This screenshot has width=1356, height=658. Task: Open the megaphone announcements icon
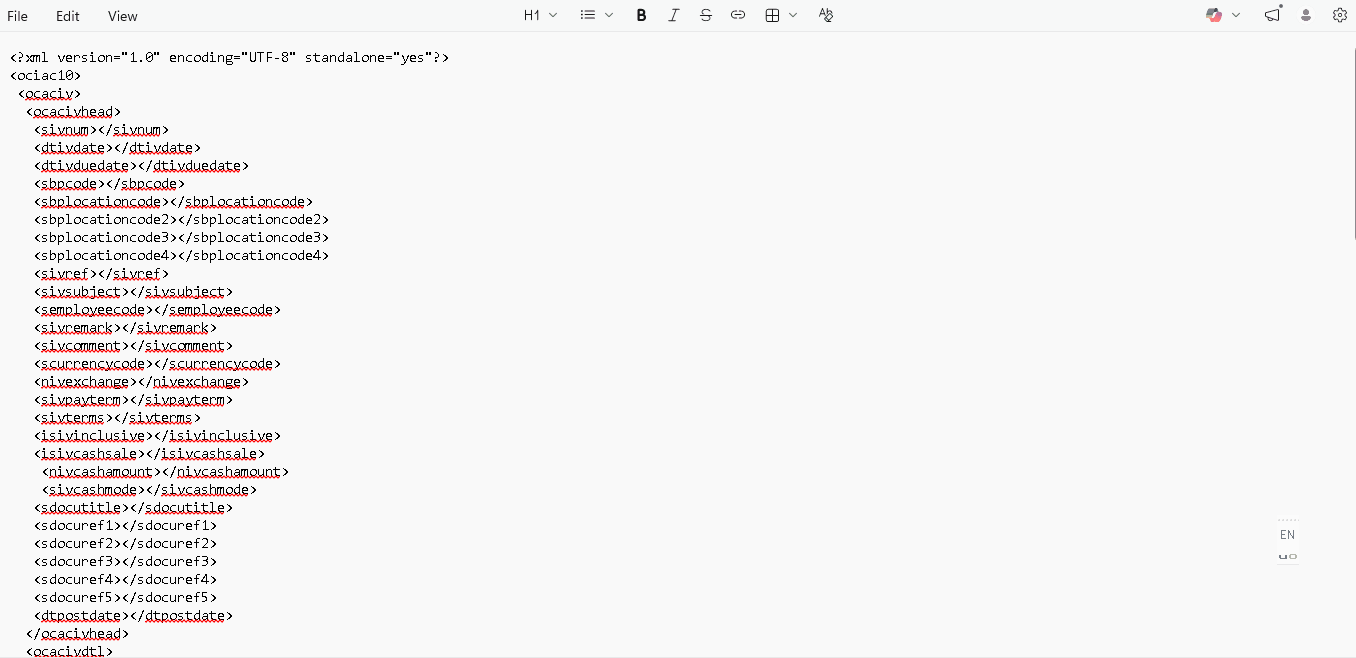(x=1272, y=15)
